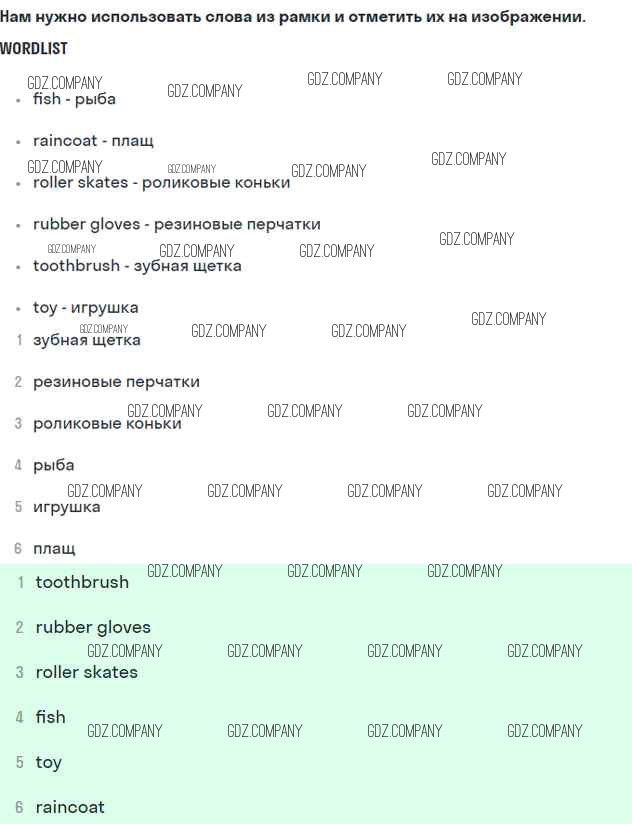This screenshot has height=824, width=632.
Task: Select answer 4 'fish' in green block
Action: pyautogui.click(x=50, y=717)
